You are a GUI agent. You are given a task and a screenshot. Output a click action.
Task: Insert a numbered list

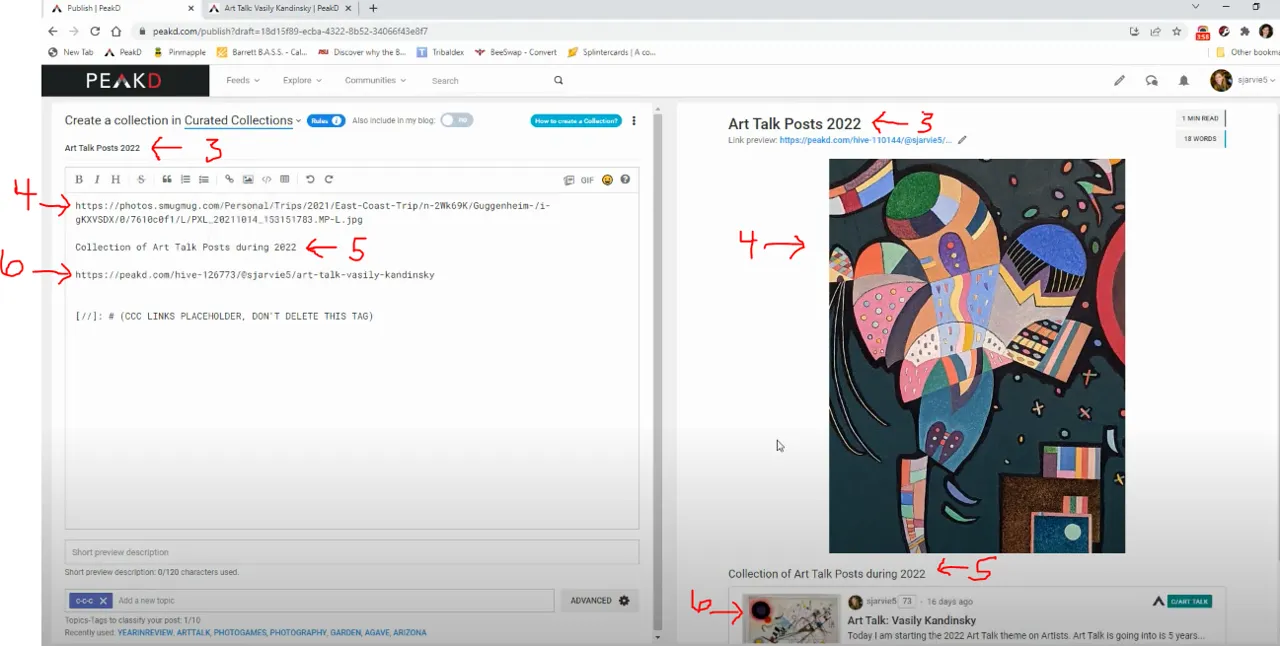click(185, 180)
